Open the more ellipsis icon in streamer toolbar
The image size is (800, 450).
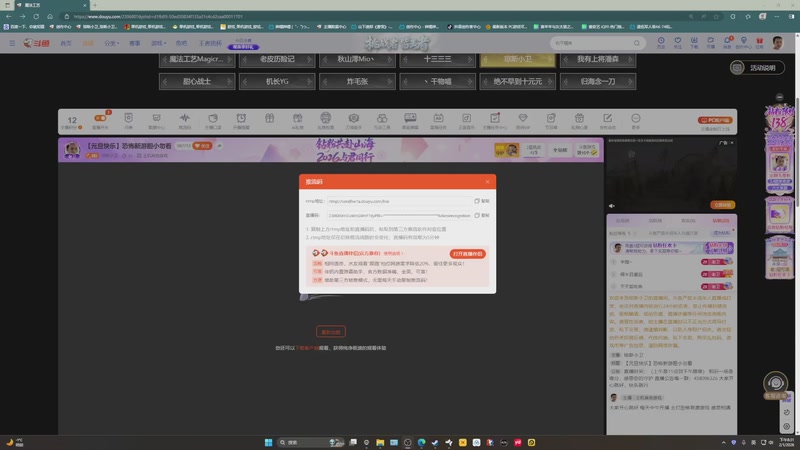635,118
